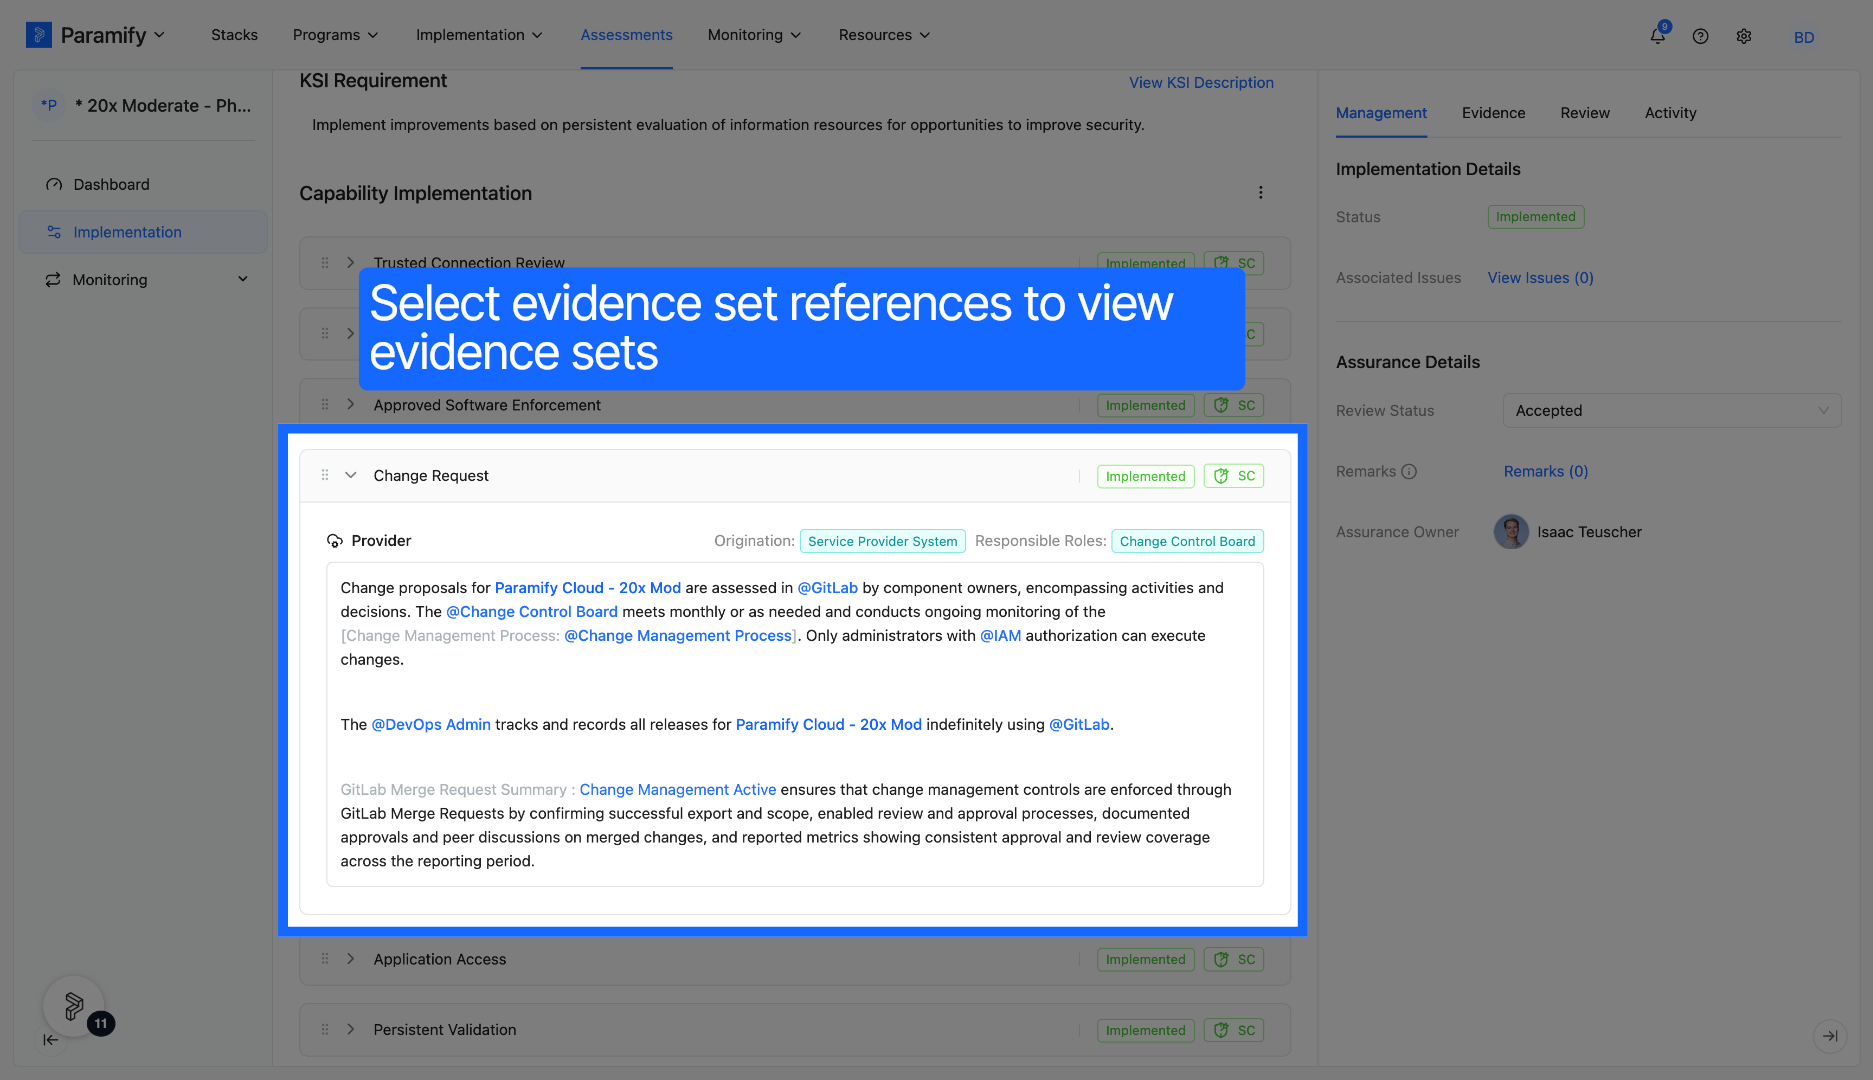Click the @IAM mention link
1873x1080 pixels.
coord(1000,636)
